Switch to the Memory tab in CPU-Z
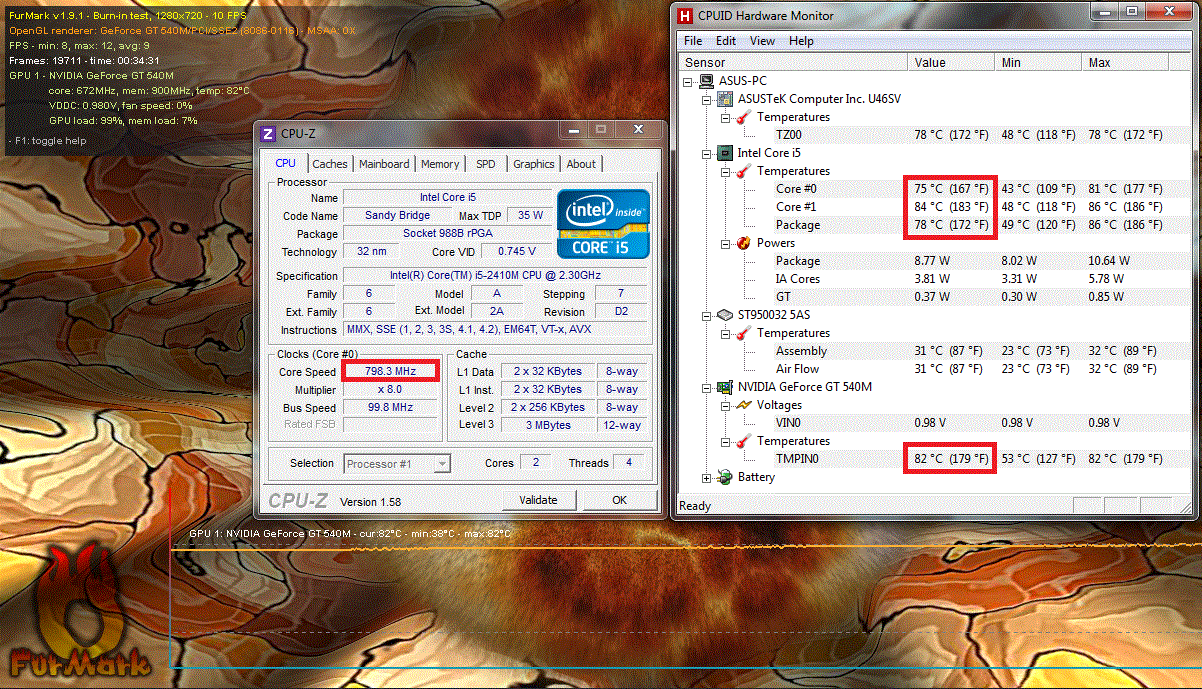 coord(440,164)
